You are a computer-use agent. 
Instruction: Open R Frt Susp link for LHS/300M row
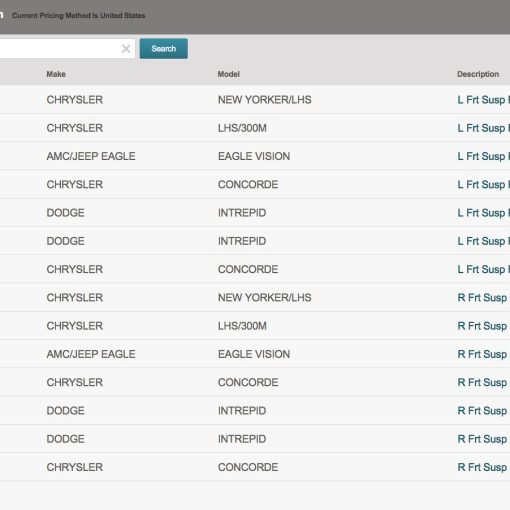point(483,326)
